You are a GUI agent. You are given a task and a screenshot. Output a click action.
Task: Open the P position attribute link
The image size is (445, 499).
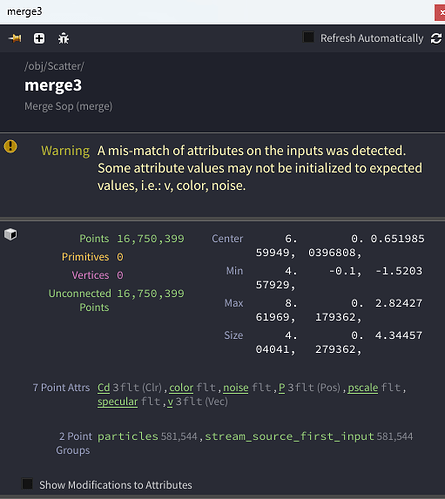[x=282, y=388]
